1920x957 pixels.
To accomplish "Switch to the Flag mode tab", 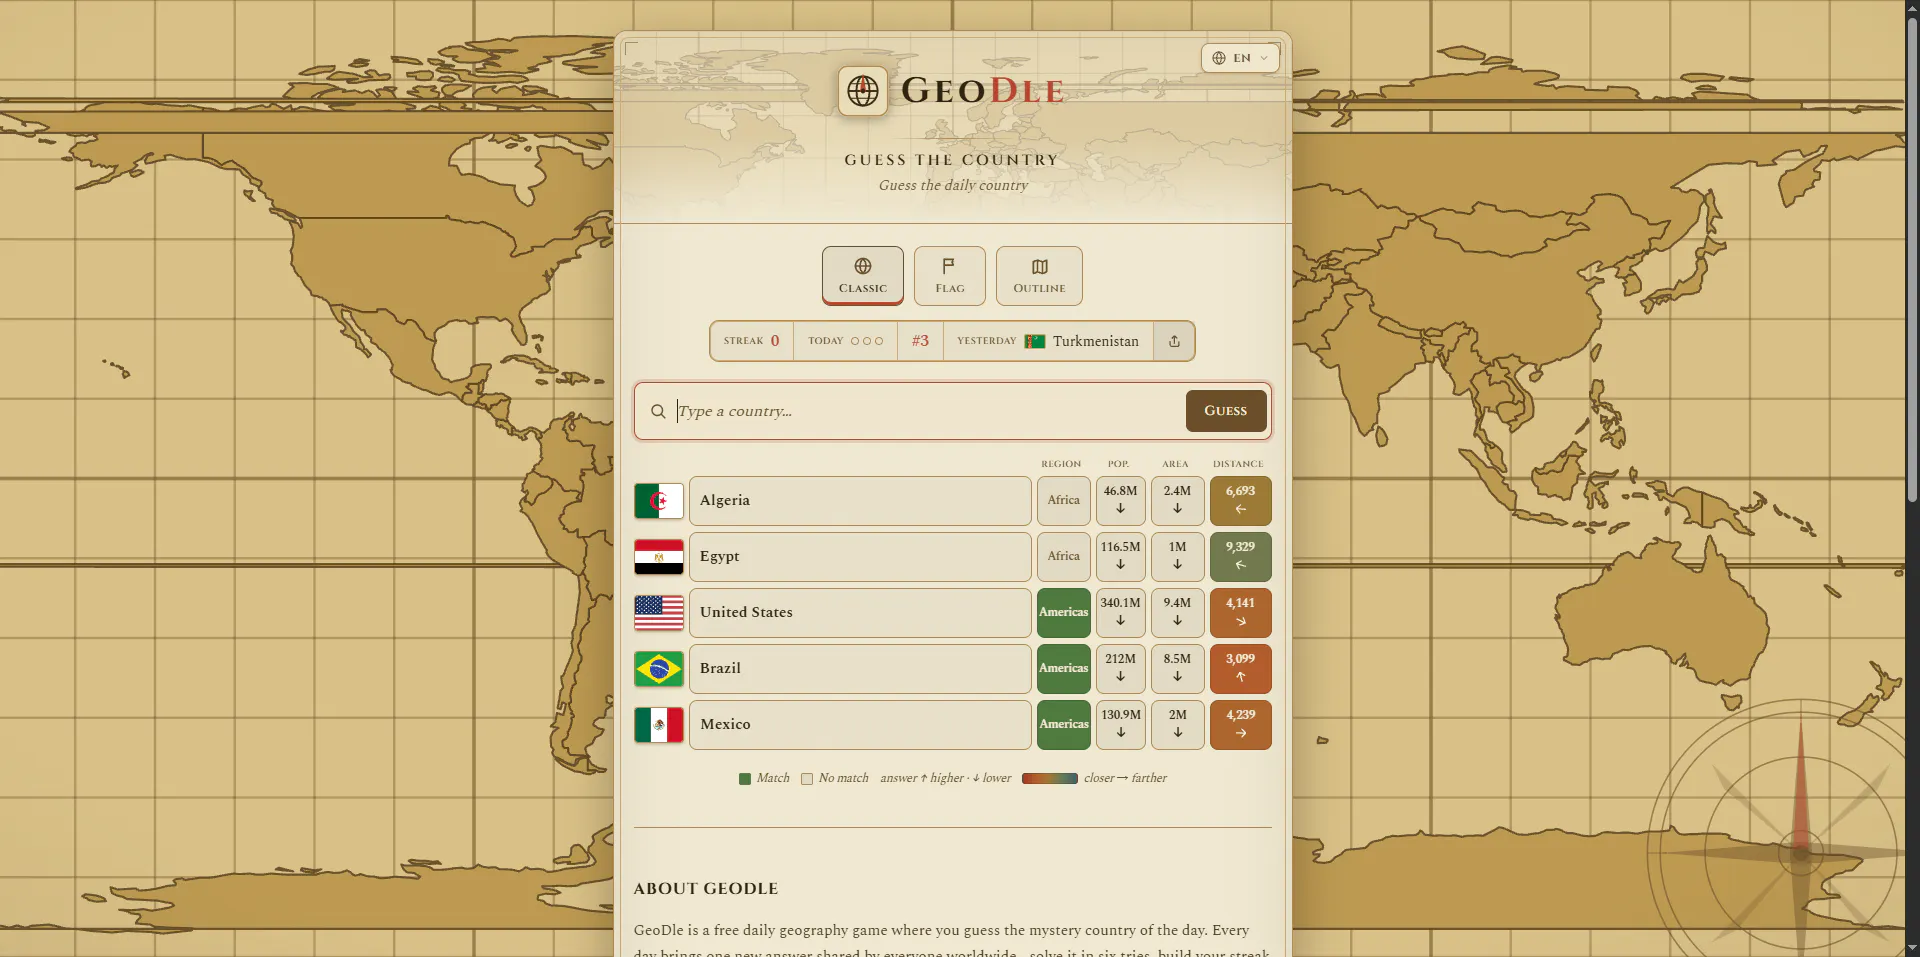I will coord(950,275).
